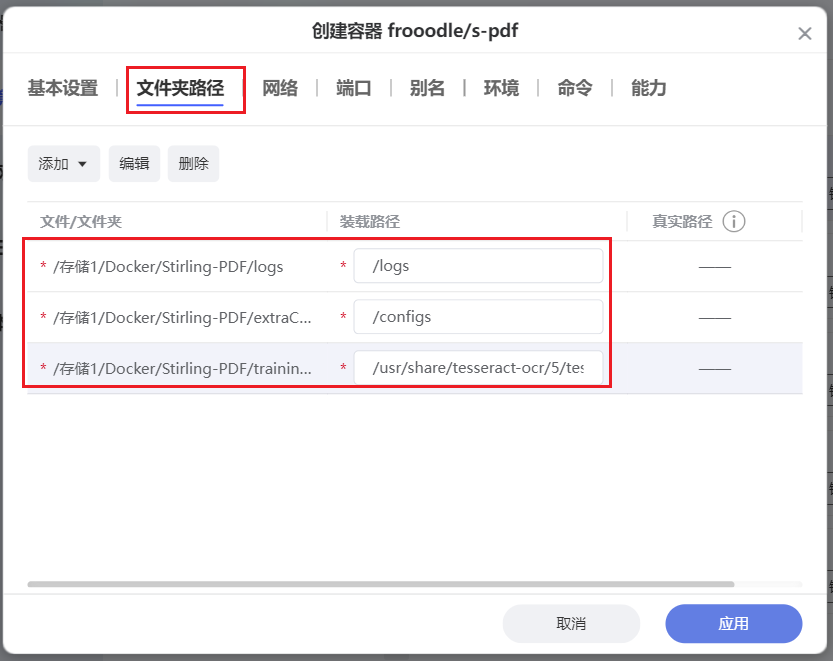Image resolution: width=833 pixels, height=661 pixels.
Task: Click the /usr/share/tesseract-ocr mount path field
Action: click(478, 368)
